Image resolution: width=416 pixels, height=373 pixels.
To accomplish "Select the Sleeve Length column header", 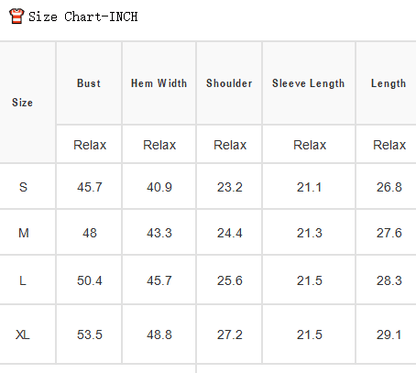I will (x=308, y=83).
